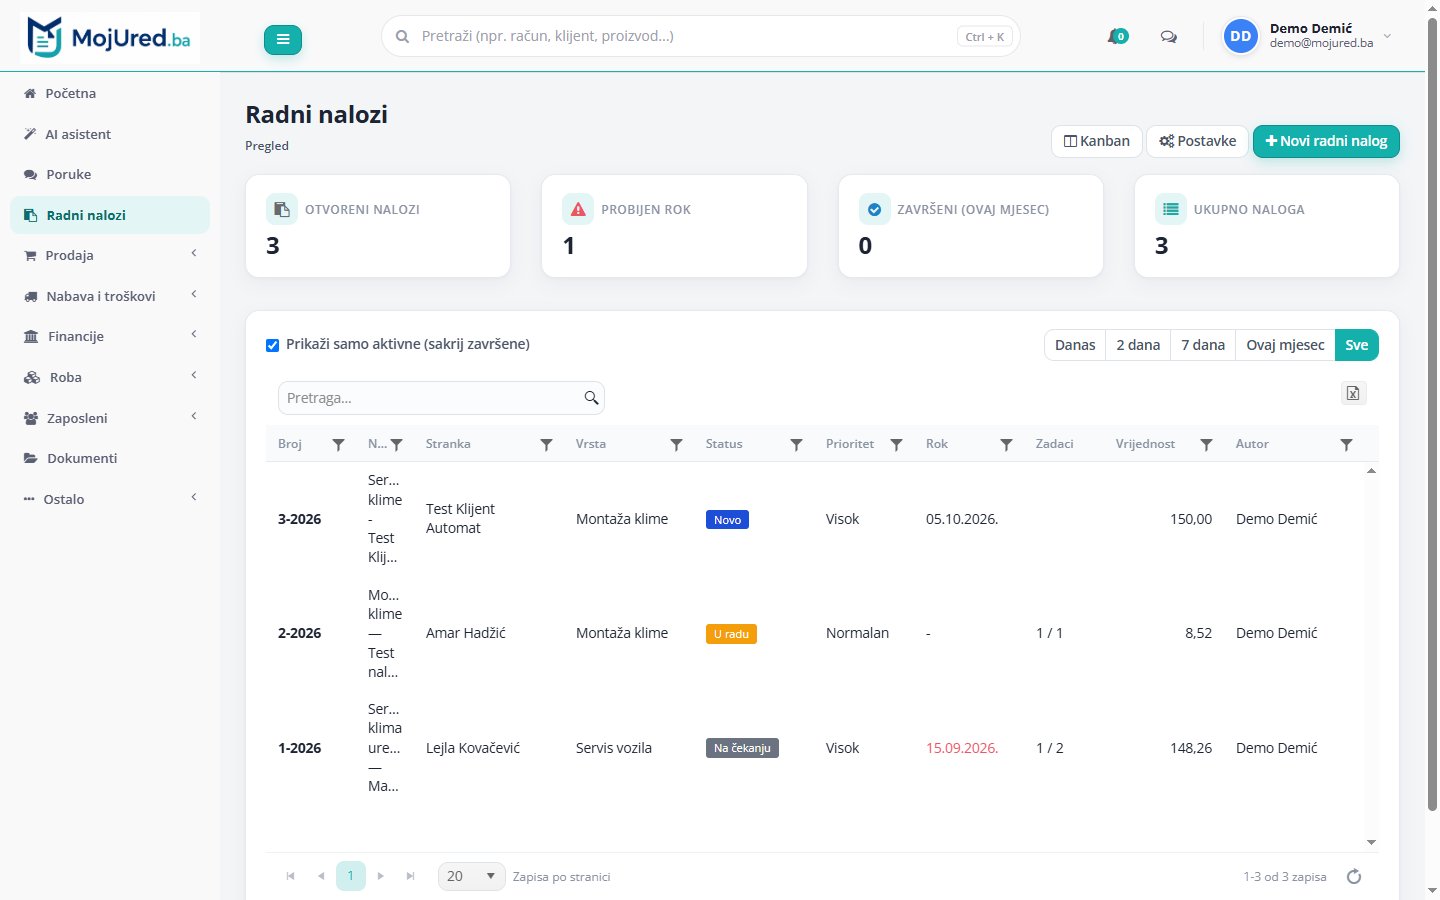1440x900 pixels.
Task: Open the Stranka column filter icon
Action: (x=546, y=445)
